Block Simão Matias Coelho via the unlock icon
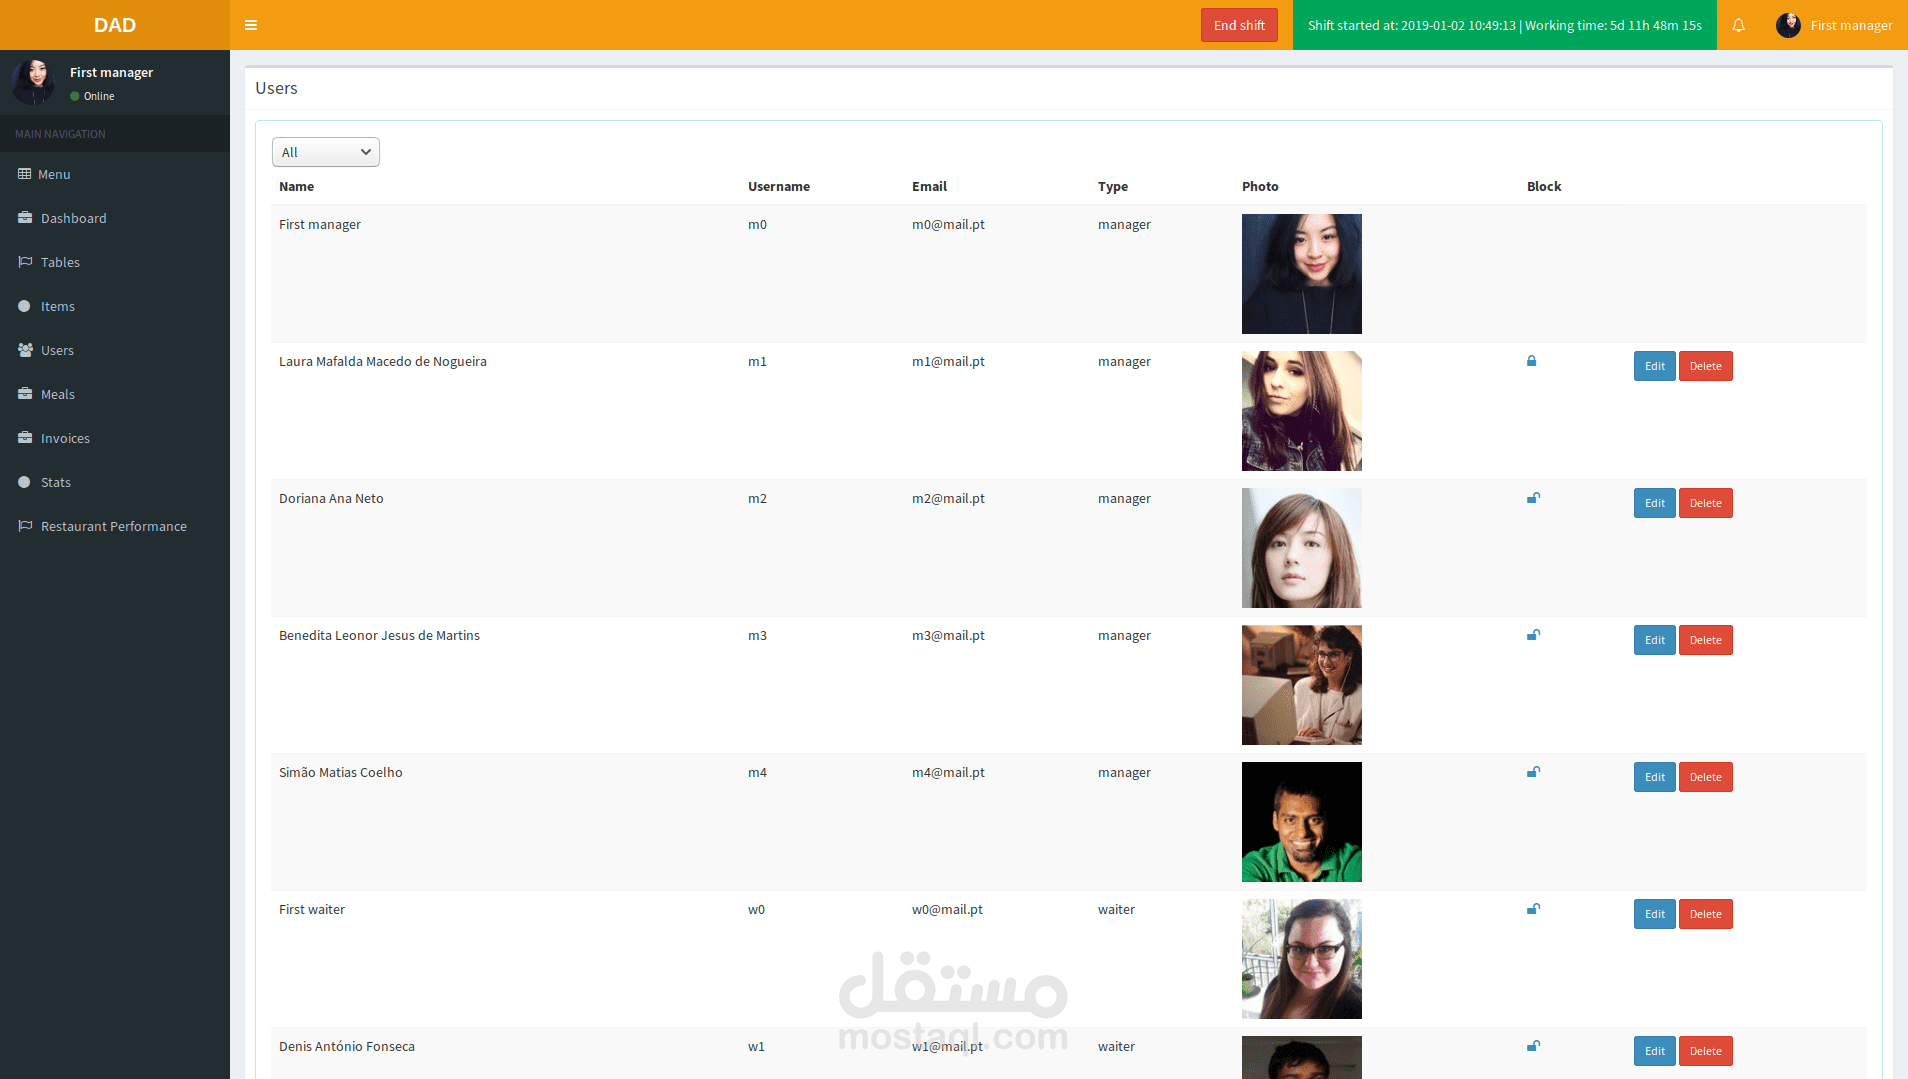1908x1079 pixels. click(1533, 772)
